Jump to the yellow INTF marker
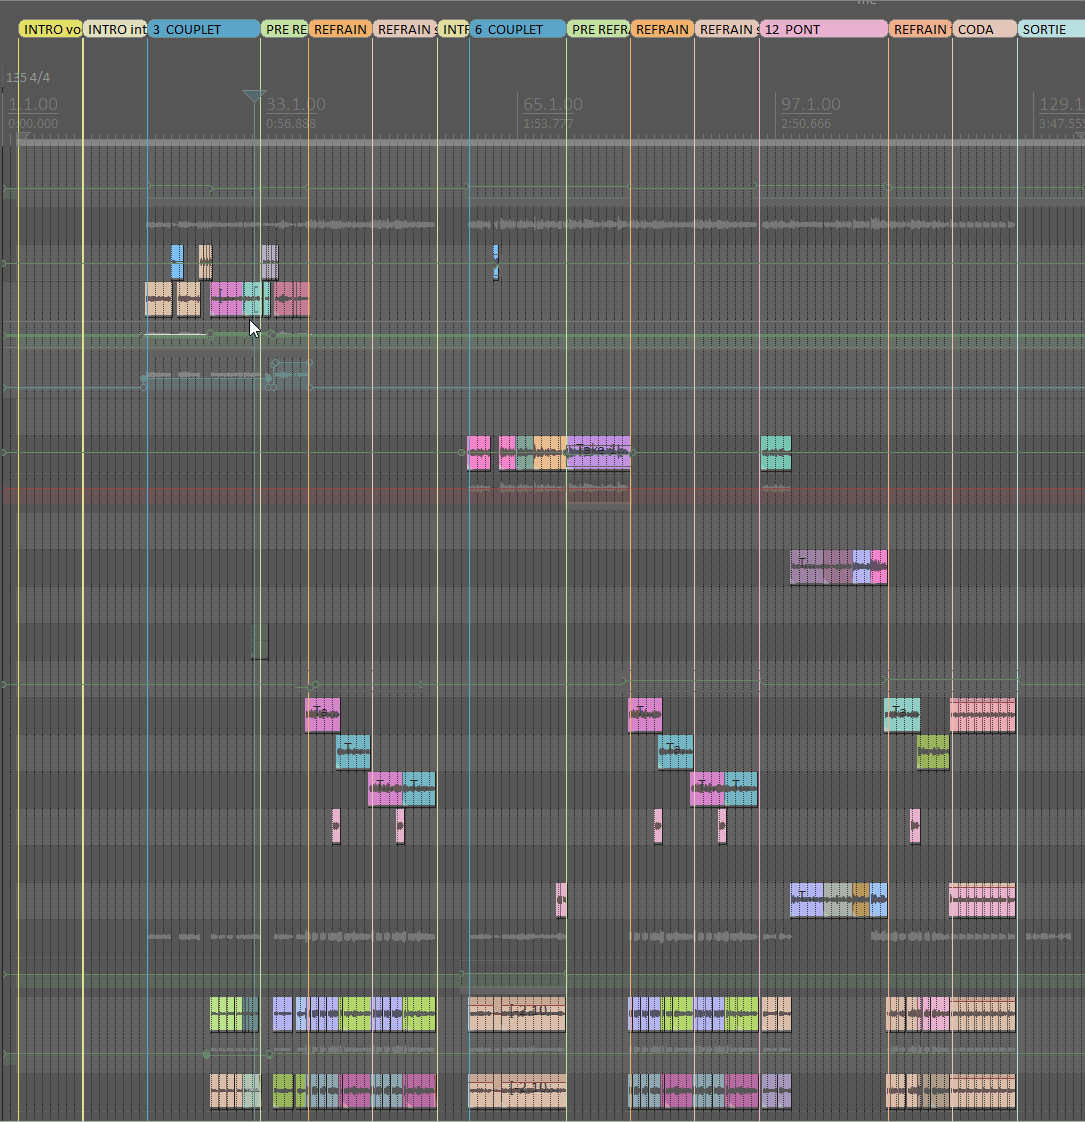 [454, 29]
